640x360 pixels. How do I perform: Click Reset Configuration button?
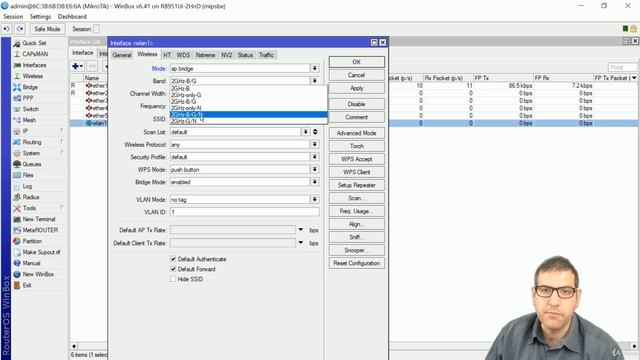356,263
